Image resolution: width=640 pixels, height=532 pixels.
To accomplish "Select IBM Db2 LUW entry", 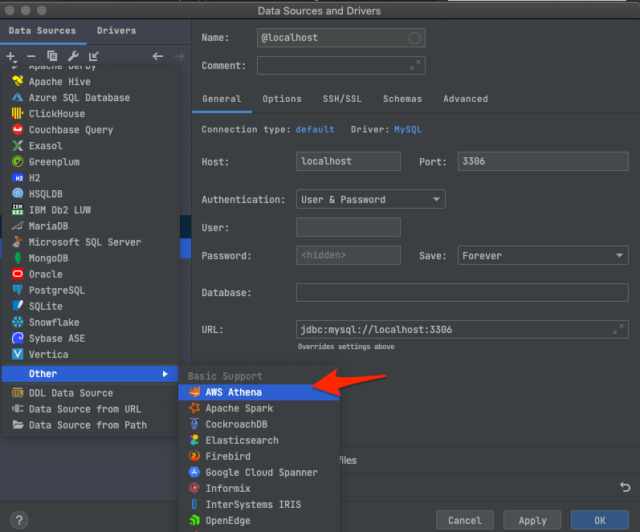I will [91, 210].
